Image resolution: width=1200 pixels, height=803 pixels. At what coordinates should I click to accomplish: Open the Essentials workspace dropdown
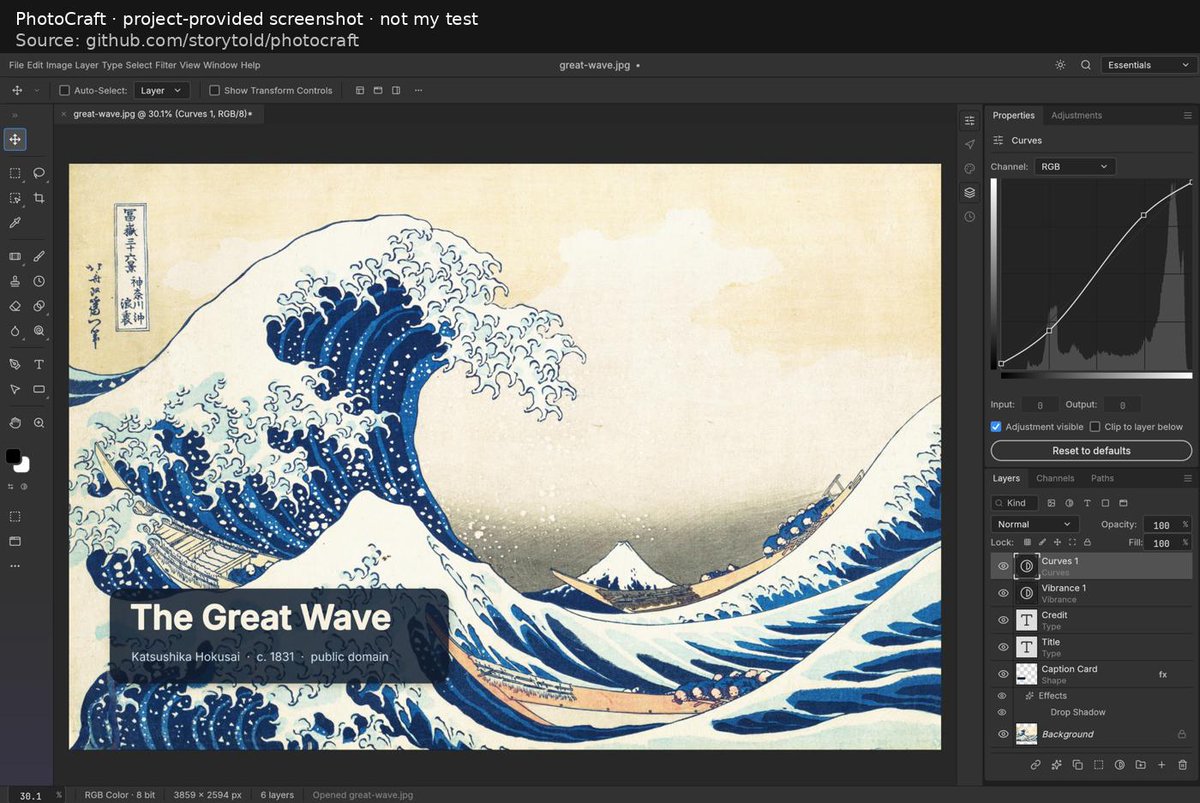[1148, 65]
